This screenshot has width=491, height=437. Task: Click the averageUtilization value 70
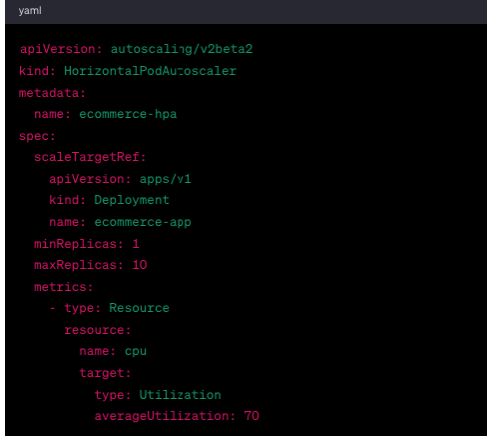[252, 416]
